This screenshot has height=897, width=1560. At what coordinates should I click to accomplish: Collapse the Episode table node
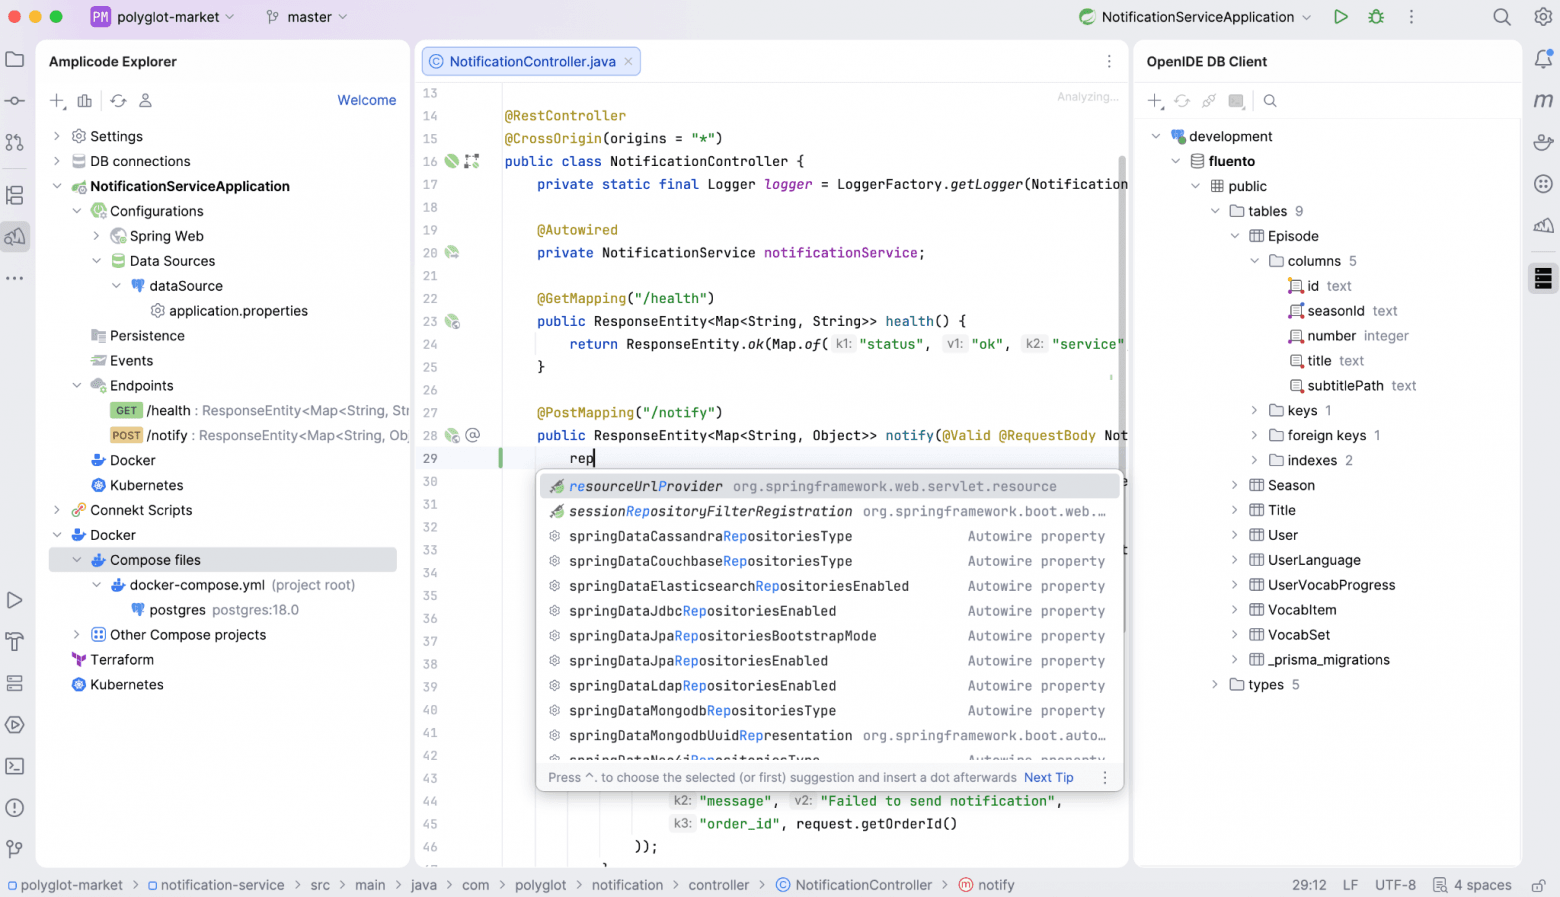tap(1235, 236)
